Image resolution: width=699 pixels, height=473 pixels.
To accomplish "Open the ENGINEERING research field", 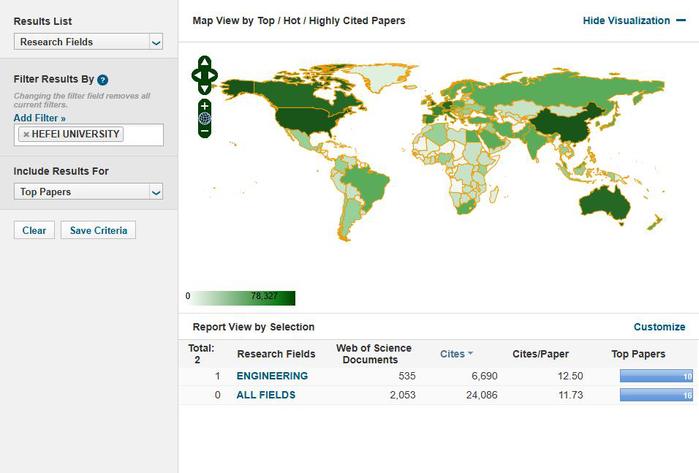I will [x=272, y=376].
